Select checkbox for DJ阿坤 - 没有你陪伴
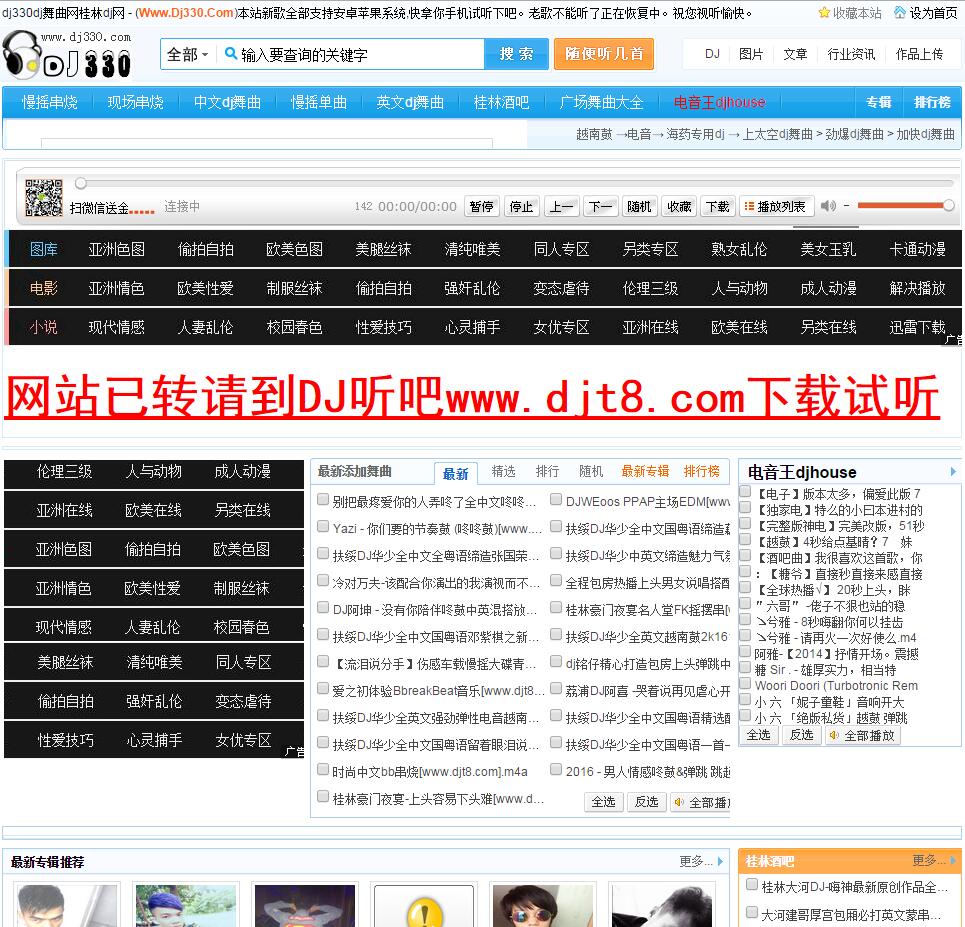Screen dimensions: 965x927 tap(322, 608)
